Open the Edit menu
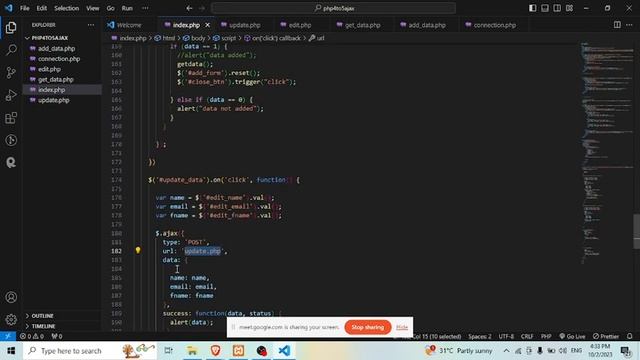This screenshot has height=360, width=640. [41, 8]
